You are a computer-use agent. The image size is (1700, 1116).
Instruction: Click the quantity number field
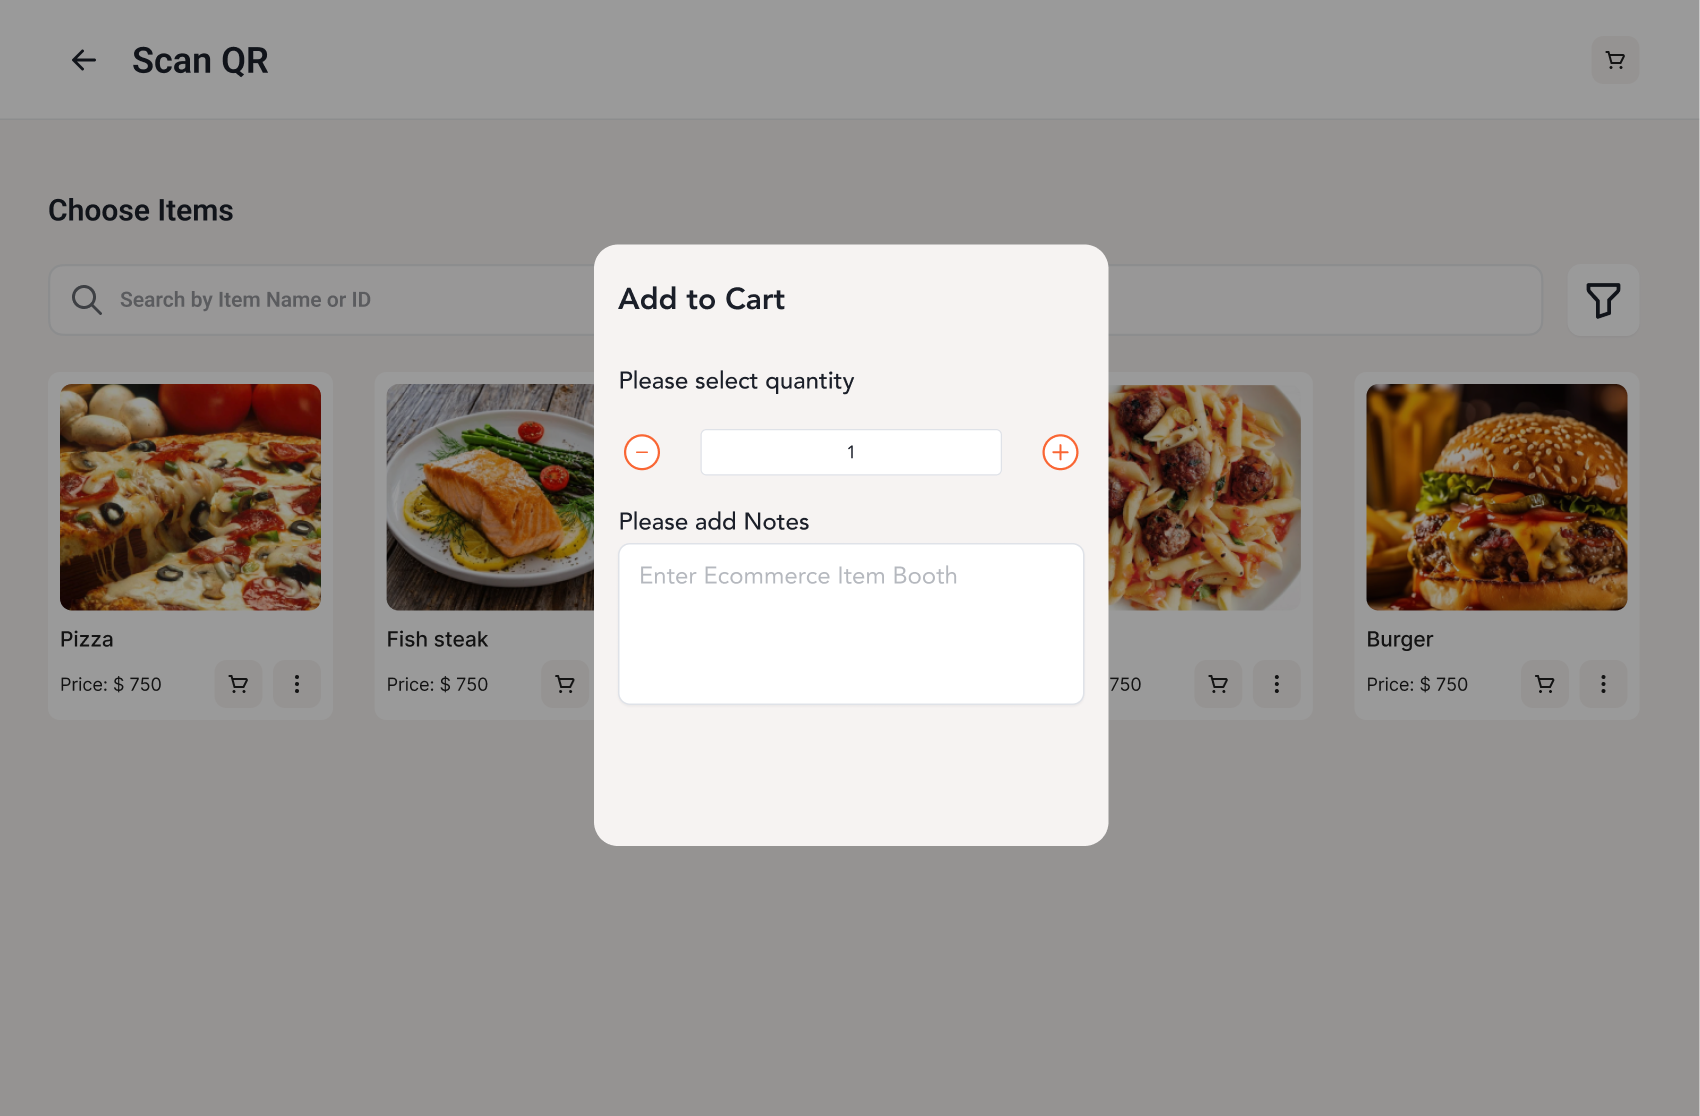851,452
